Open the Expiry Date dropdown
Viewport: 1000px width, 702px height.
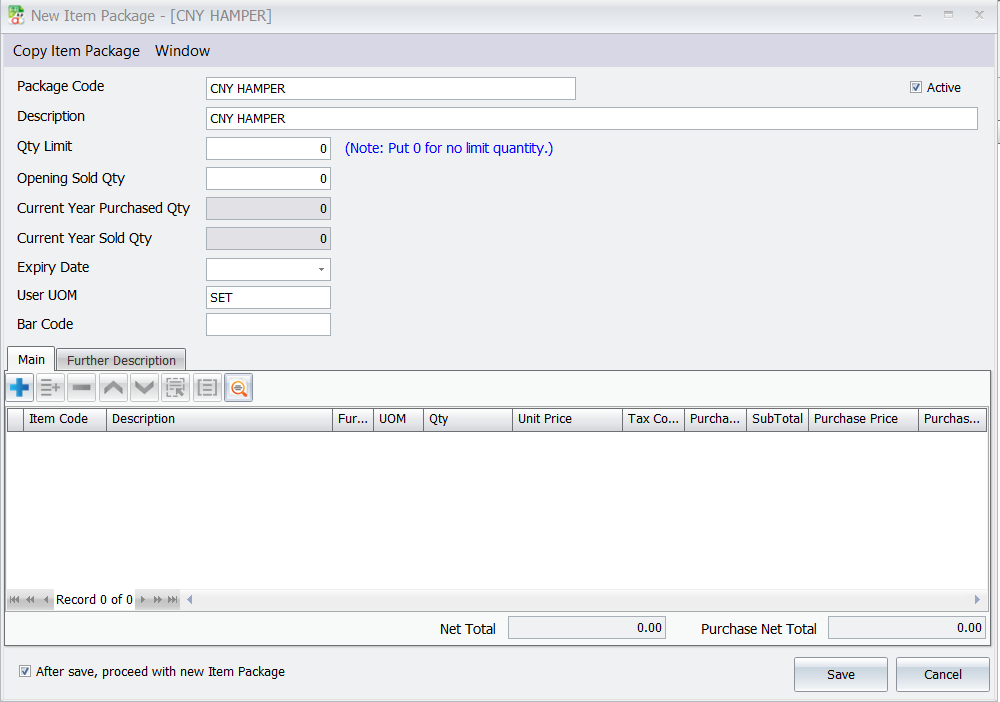(323, 269)
